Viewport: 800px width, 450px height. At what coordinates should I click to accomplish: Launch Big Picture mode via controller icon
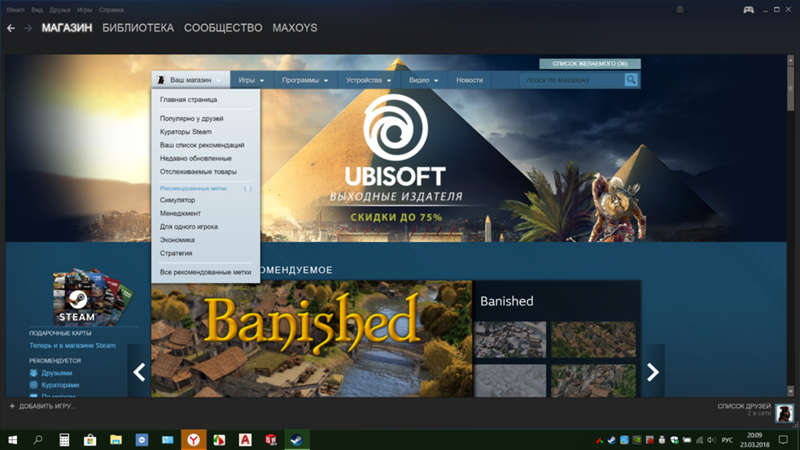click(x=748, y=10)
